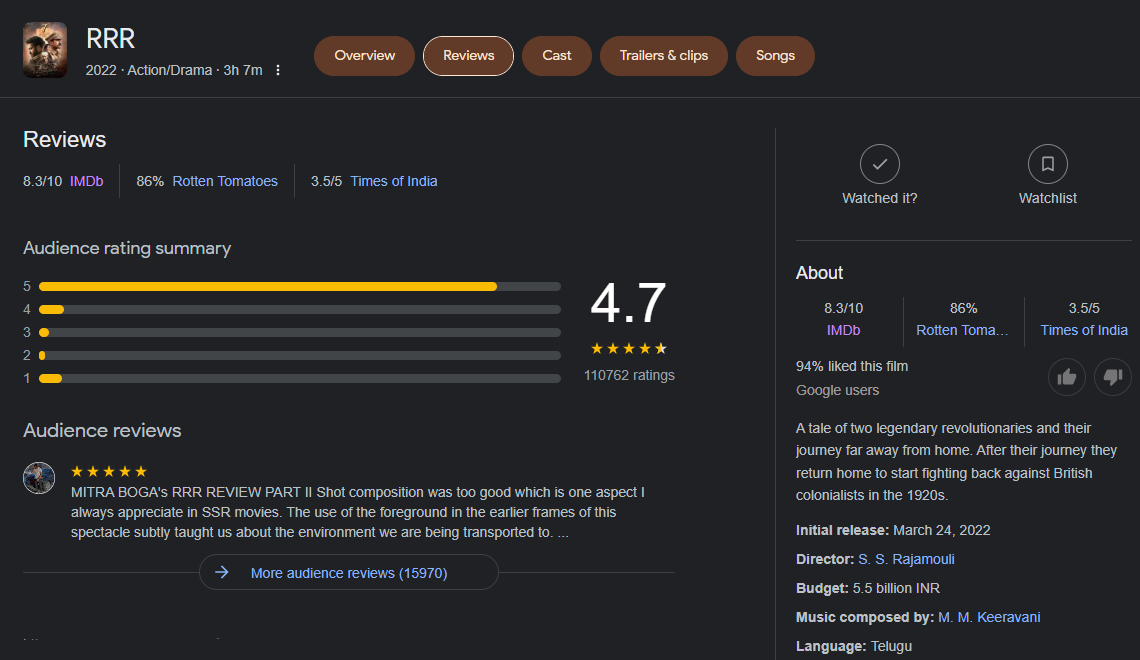Open the RRR movie poster thumbnail

tap(45, 49)
